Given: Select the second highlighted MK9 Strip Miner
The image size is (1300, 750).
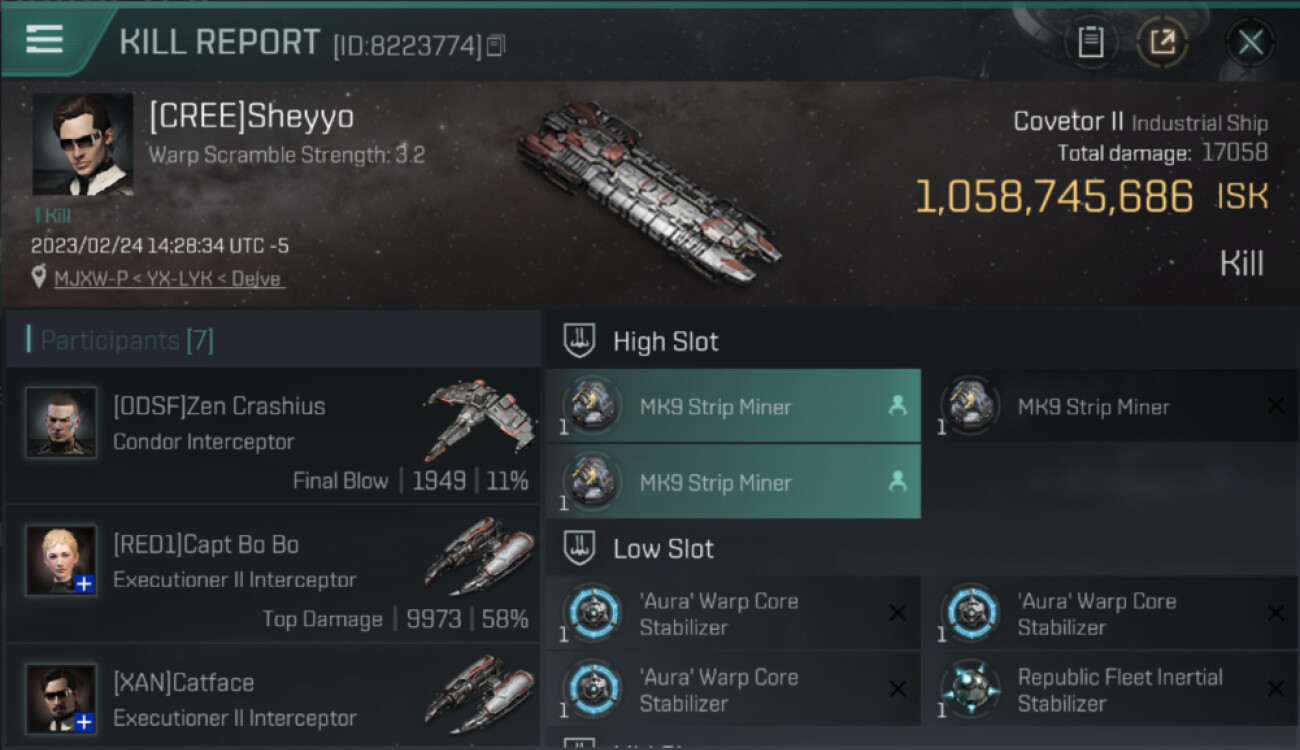Looking at the screenshot, I should 733,482.
